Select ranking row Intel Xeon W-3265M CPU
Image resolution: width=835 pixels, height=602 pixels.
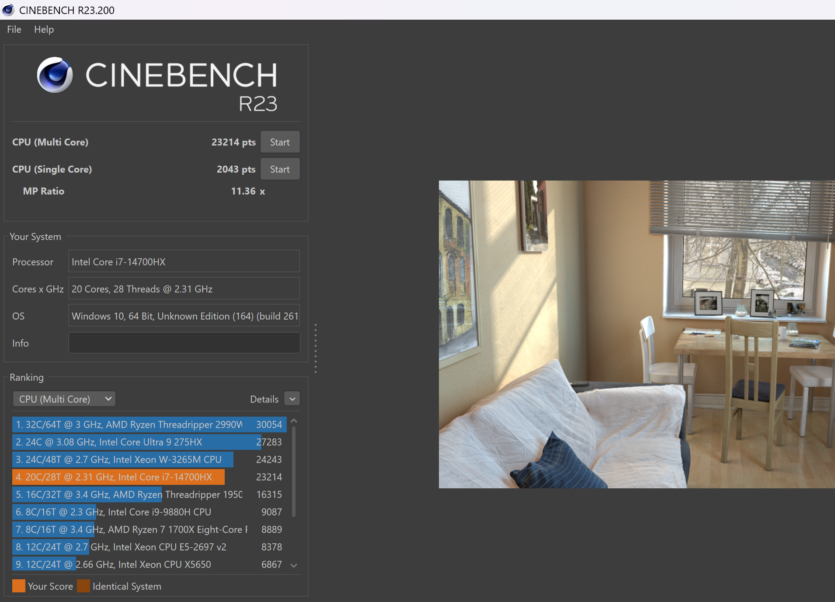coord(149,460)
